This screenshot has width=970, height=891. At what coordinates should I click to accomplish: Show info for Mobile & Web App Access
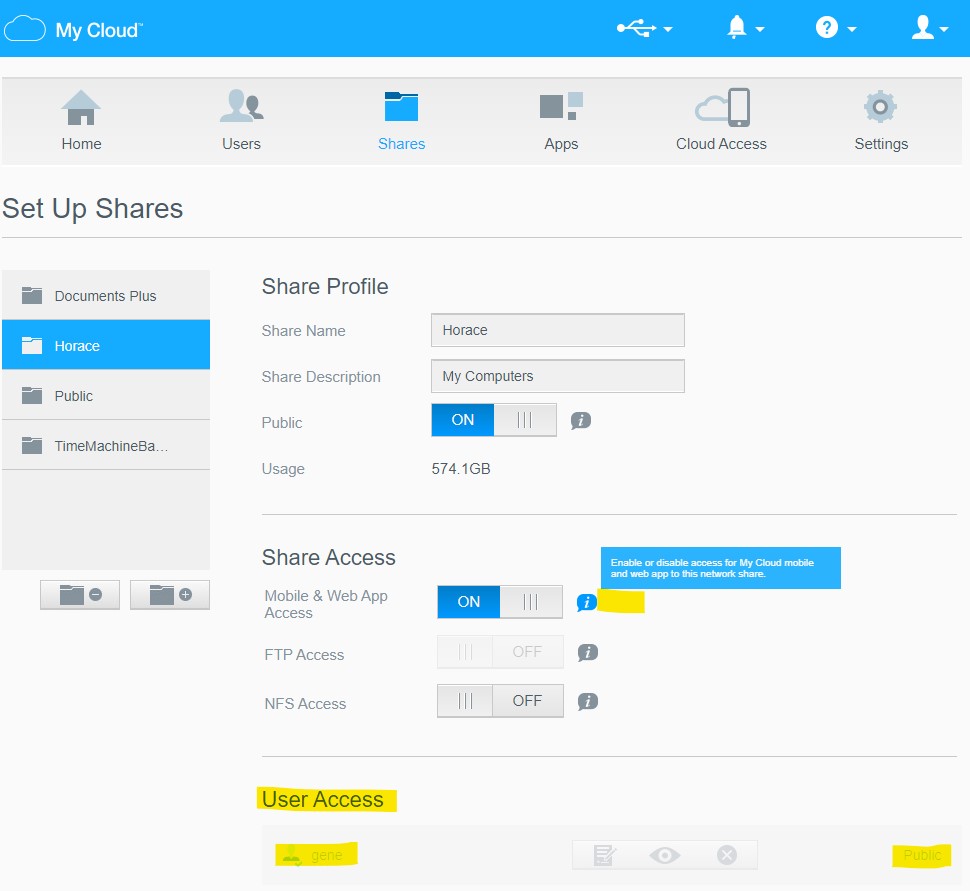tap(586, 602)
